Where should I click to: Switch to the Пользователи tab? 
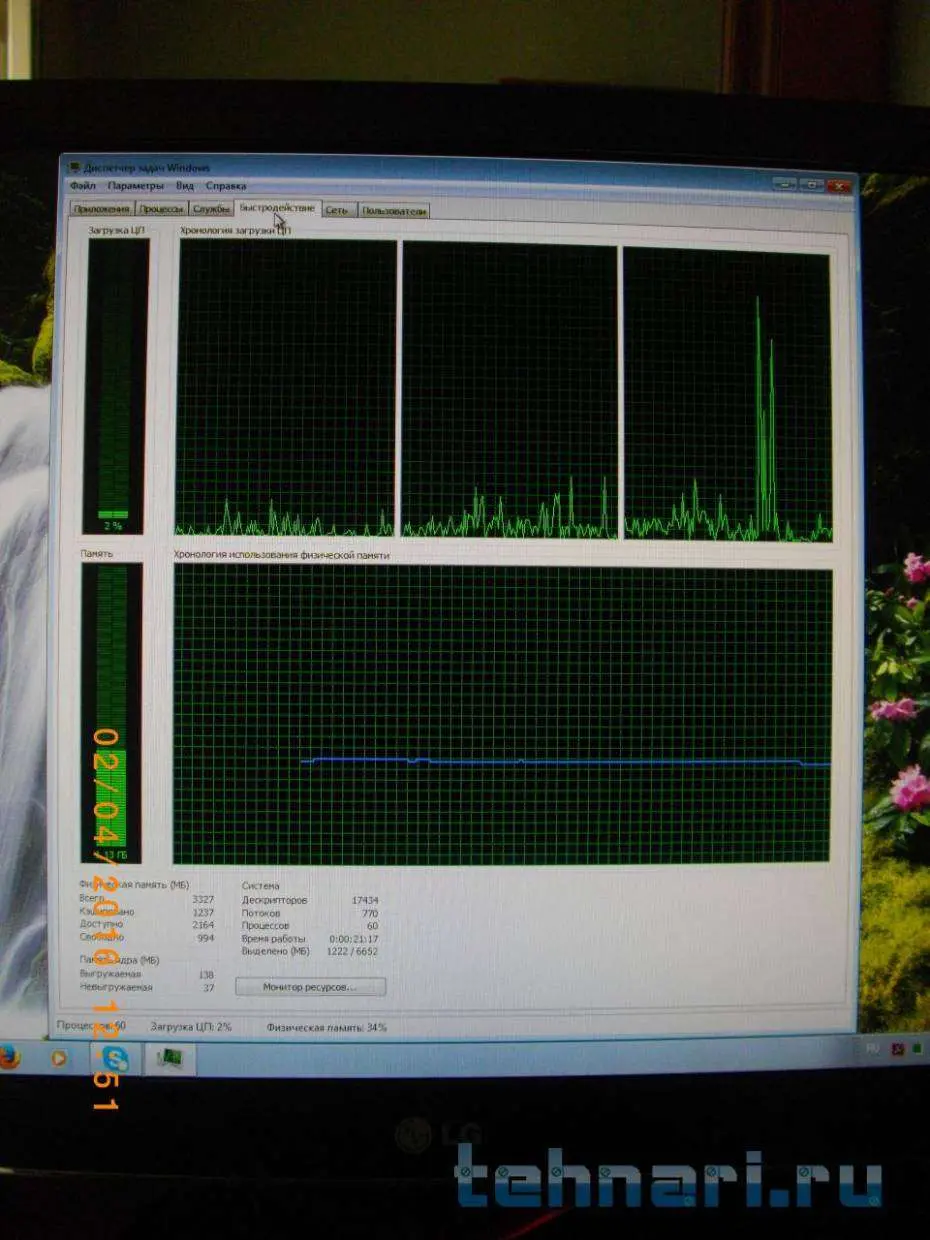[394, 211]
